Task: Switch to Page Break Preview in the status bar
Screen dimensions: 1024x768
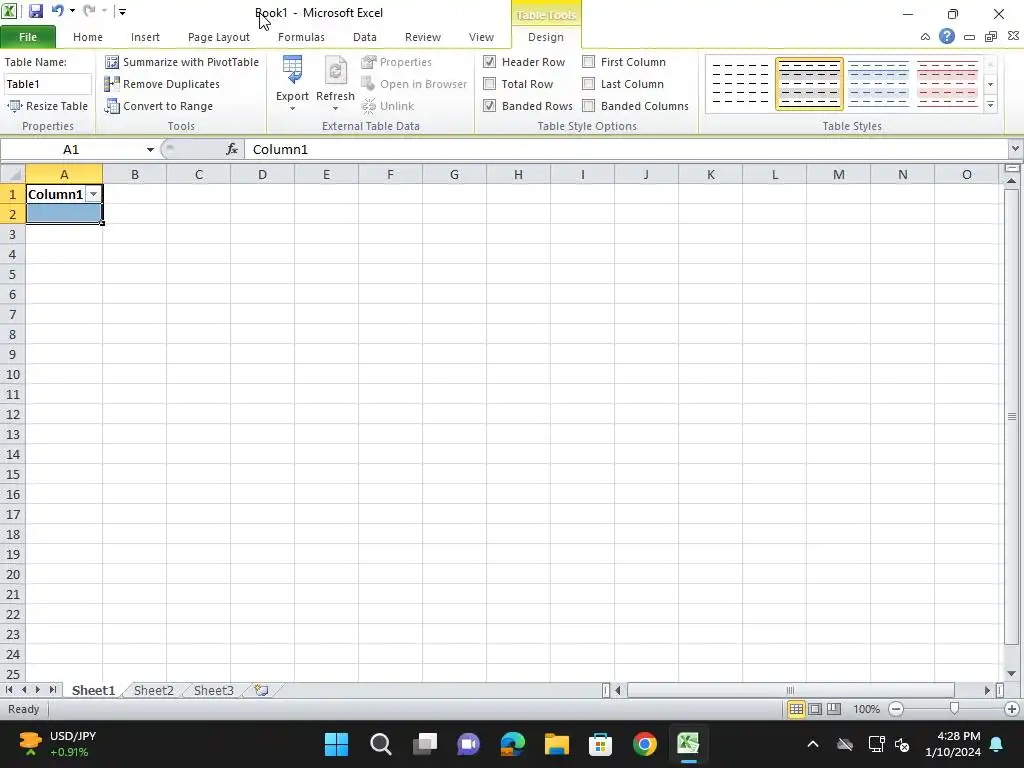Action: click(834, 709)
